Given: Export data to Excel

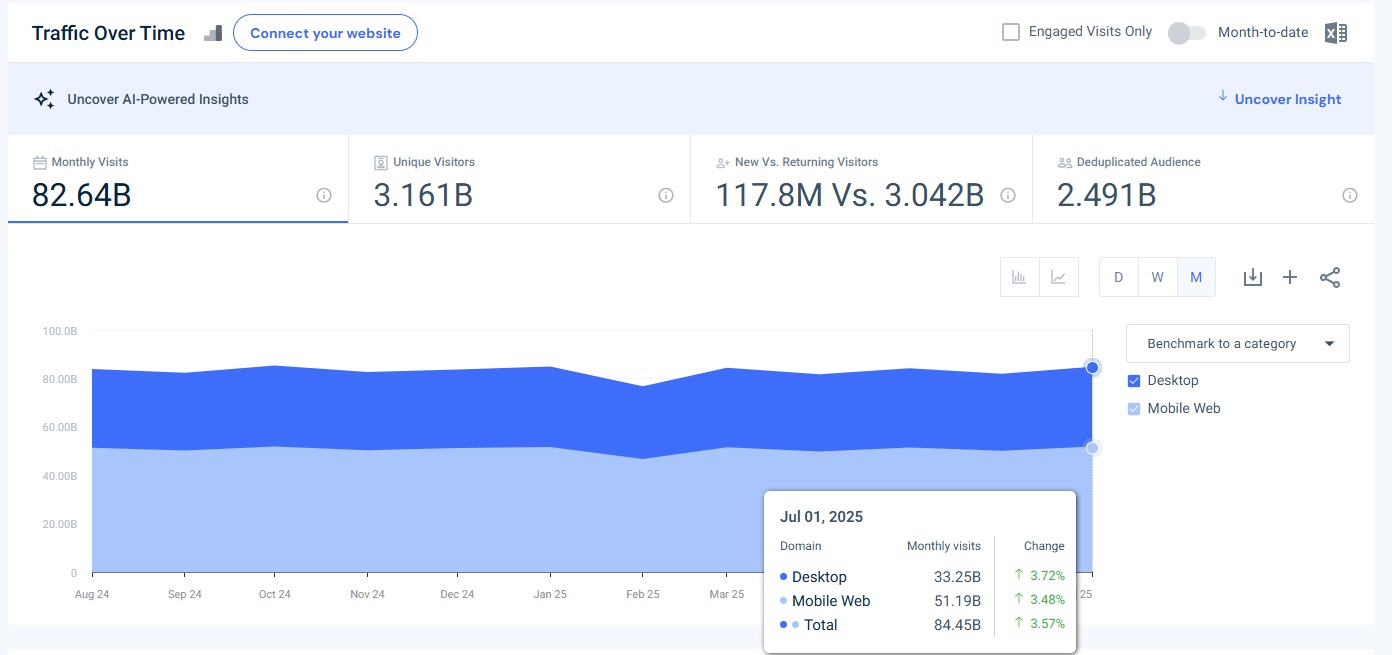Looking at the screenshot, I should point(1335,33).
